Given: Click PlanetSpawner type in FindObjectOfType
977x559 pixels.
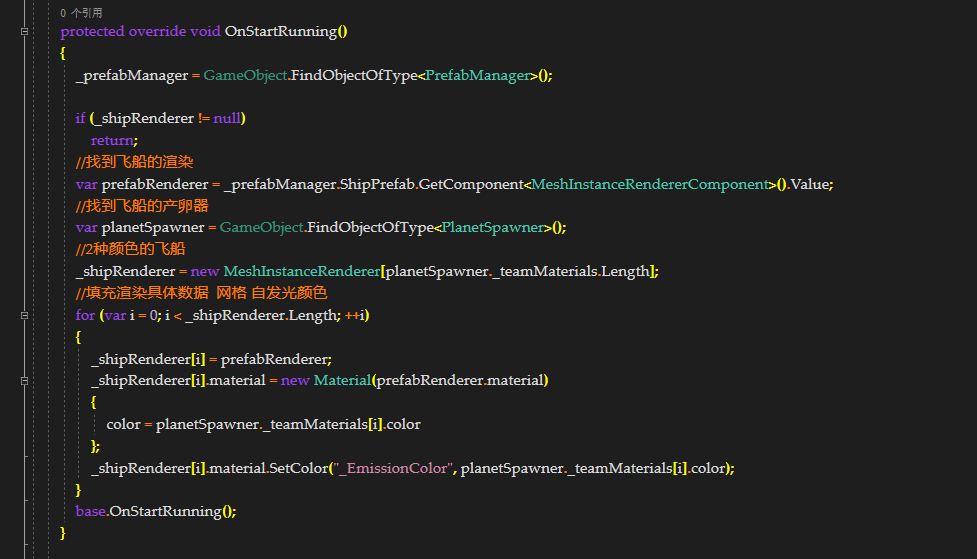Looking at the screenshot, I should pos(493,227).
